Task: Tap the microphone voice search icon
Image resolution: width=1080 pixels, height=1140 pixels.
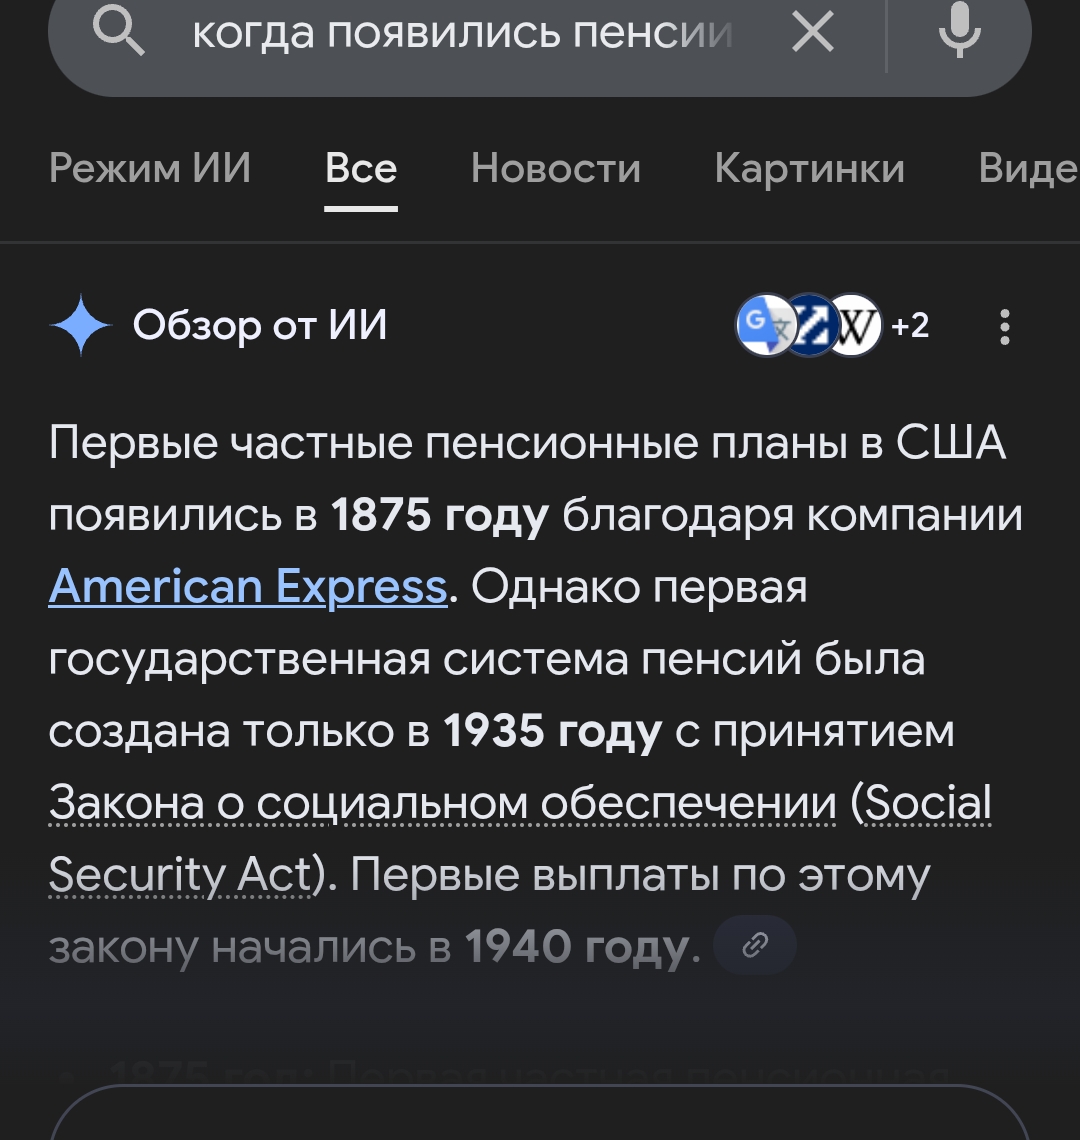Action: 958,32
